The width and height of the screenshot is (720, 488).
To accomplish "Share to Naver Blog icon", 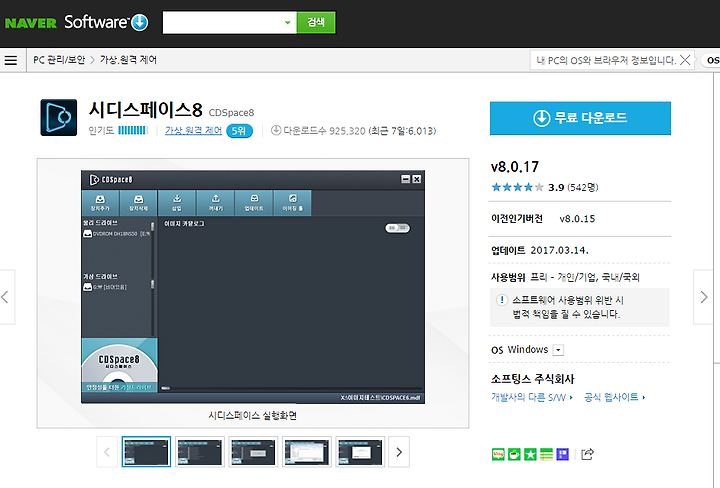I will click(x=498, y=454).
